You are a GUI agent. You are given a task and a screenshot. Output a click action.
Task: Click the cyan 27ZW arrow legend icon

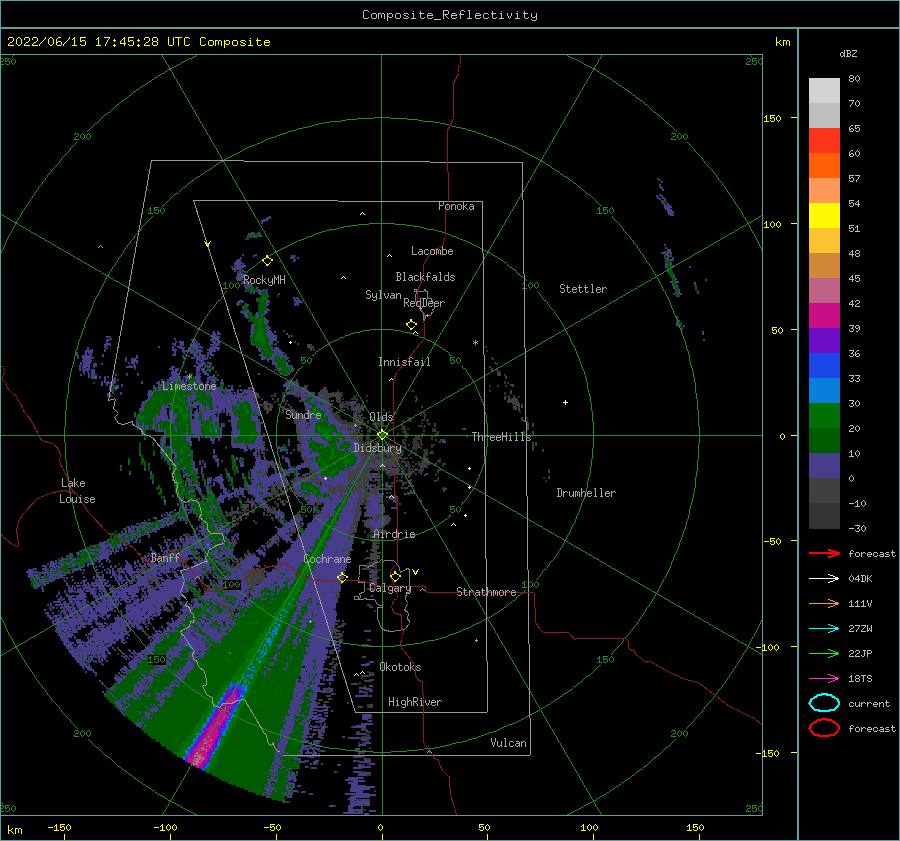coord(824,629)
